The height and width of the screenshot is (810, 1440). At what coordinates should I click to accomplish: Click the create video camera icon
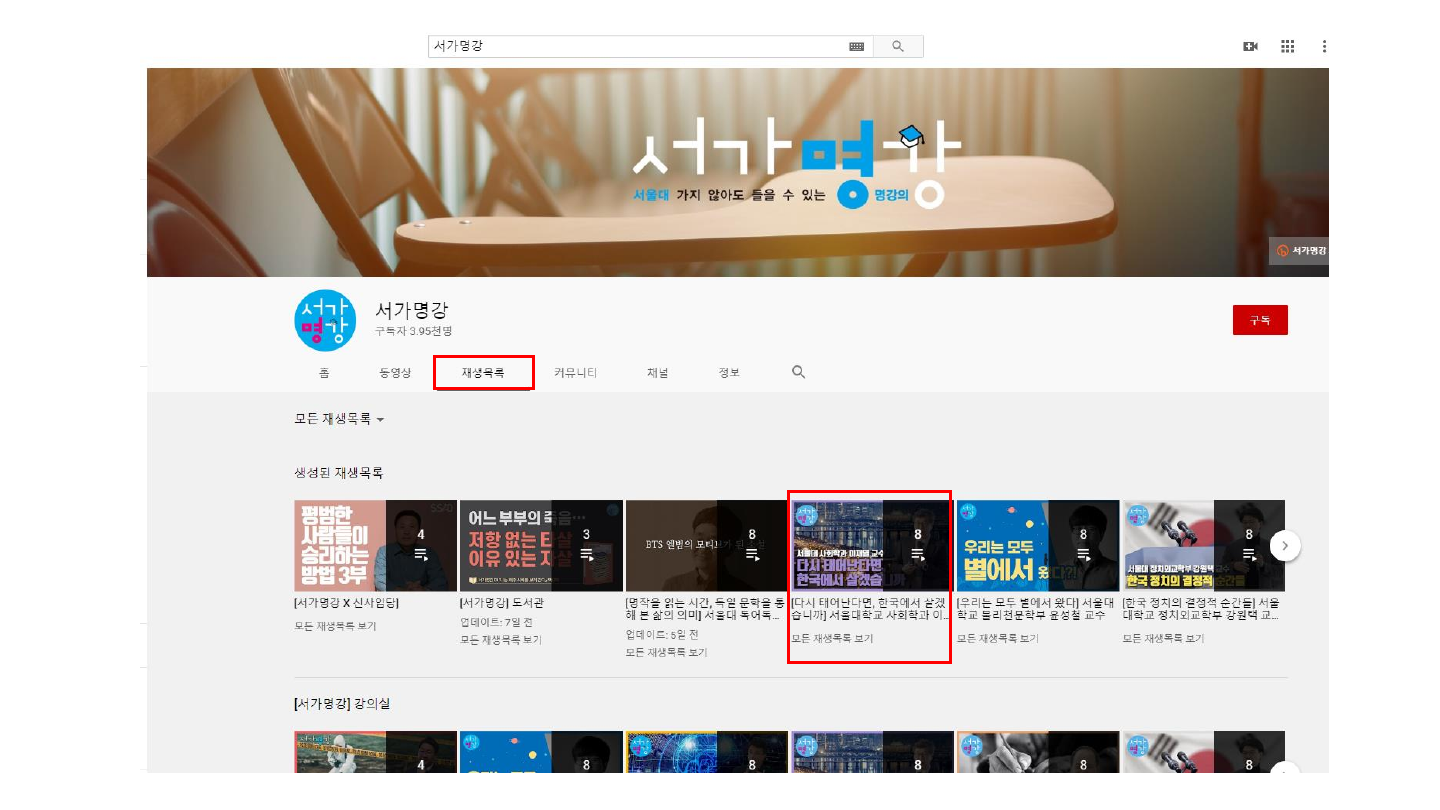[1250, 46]
